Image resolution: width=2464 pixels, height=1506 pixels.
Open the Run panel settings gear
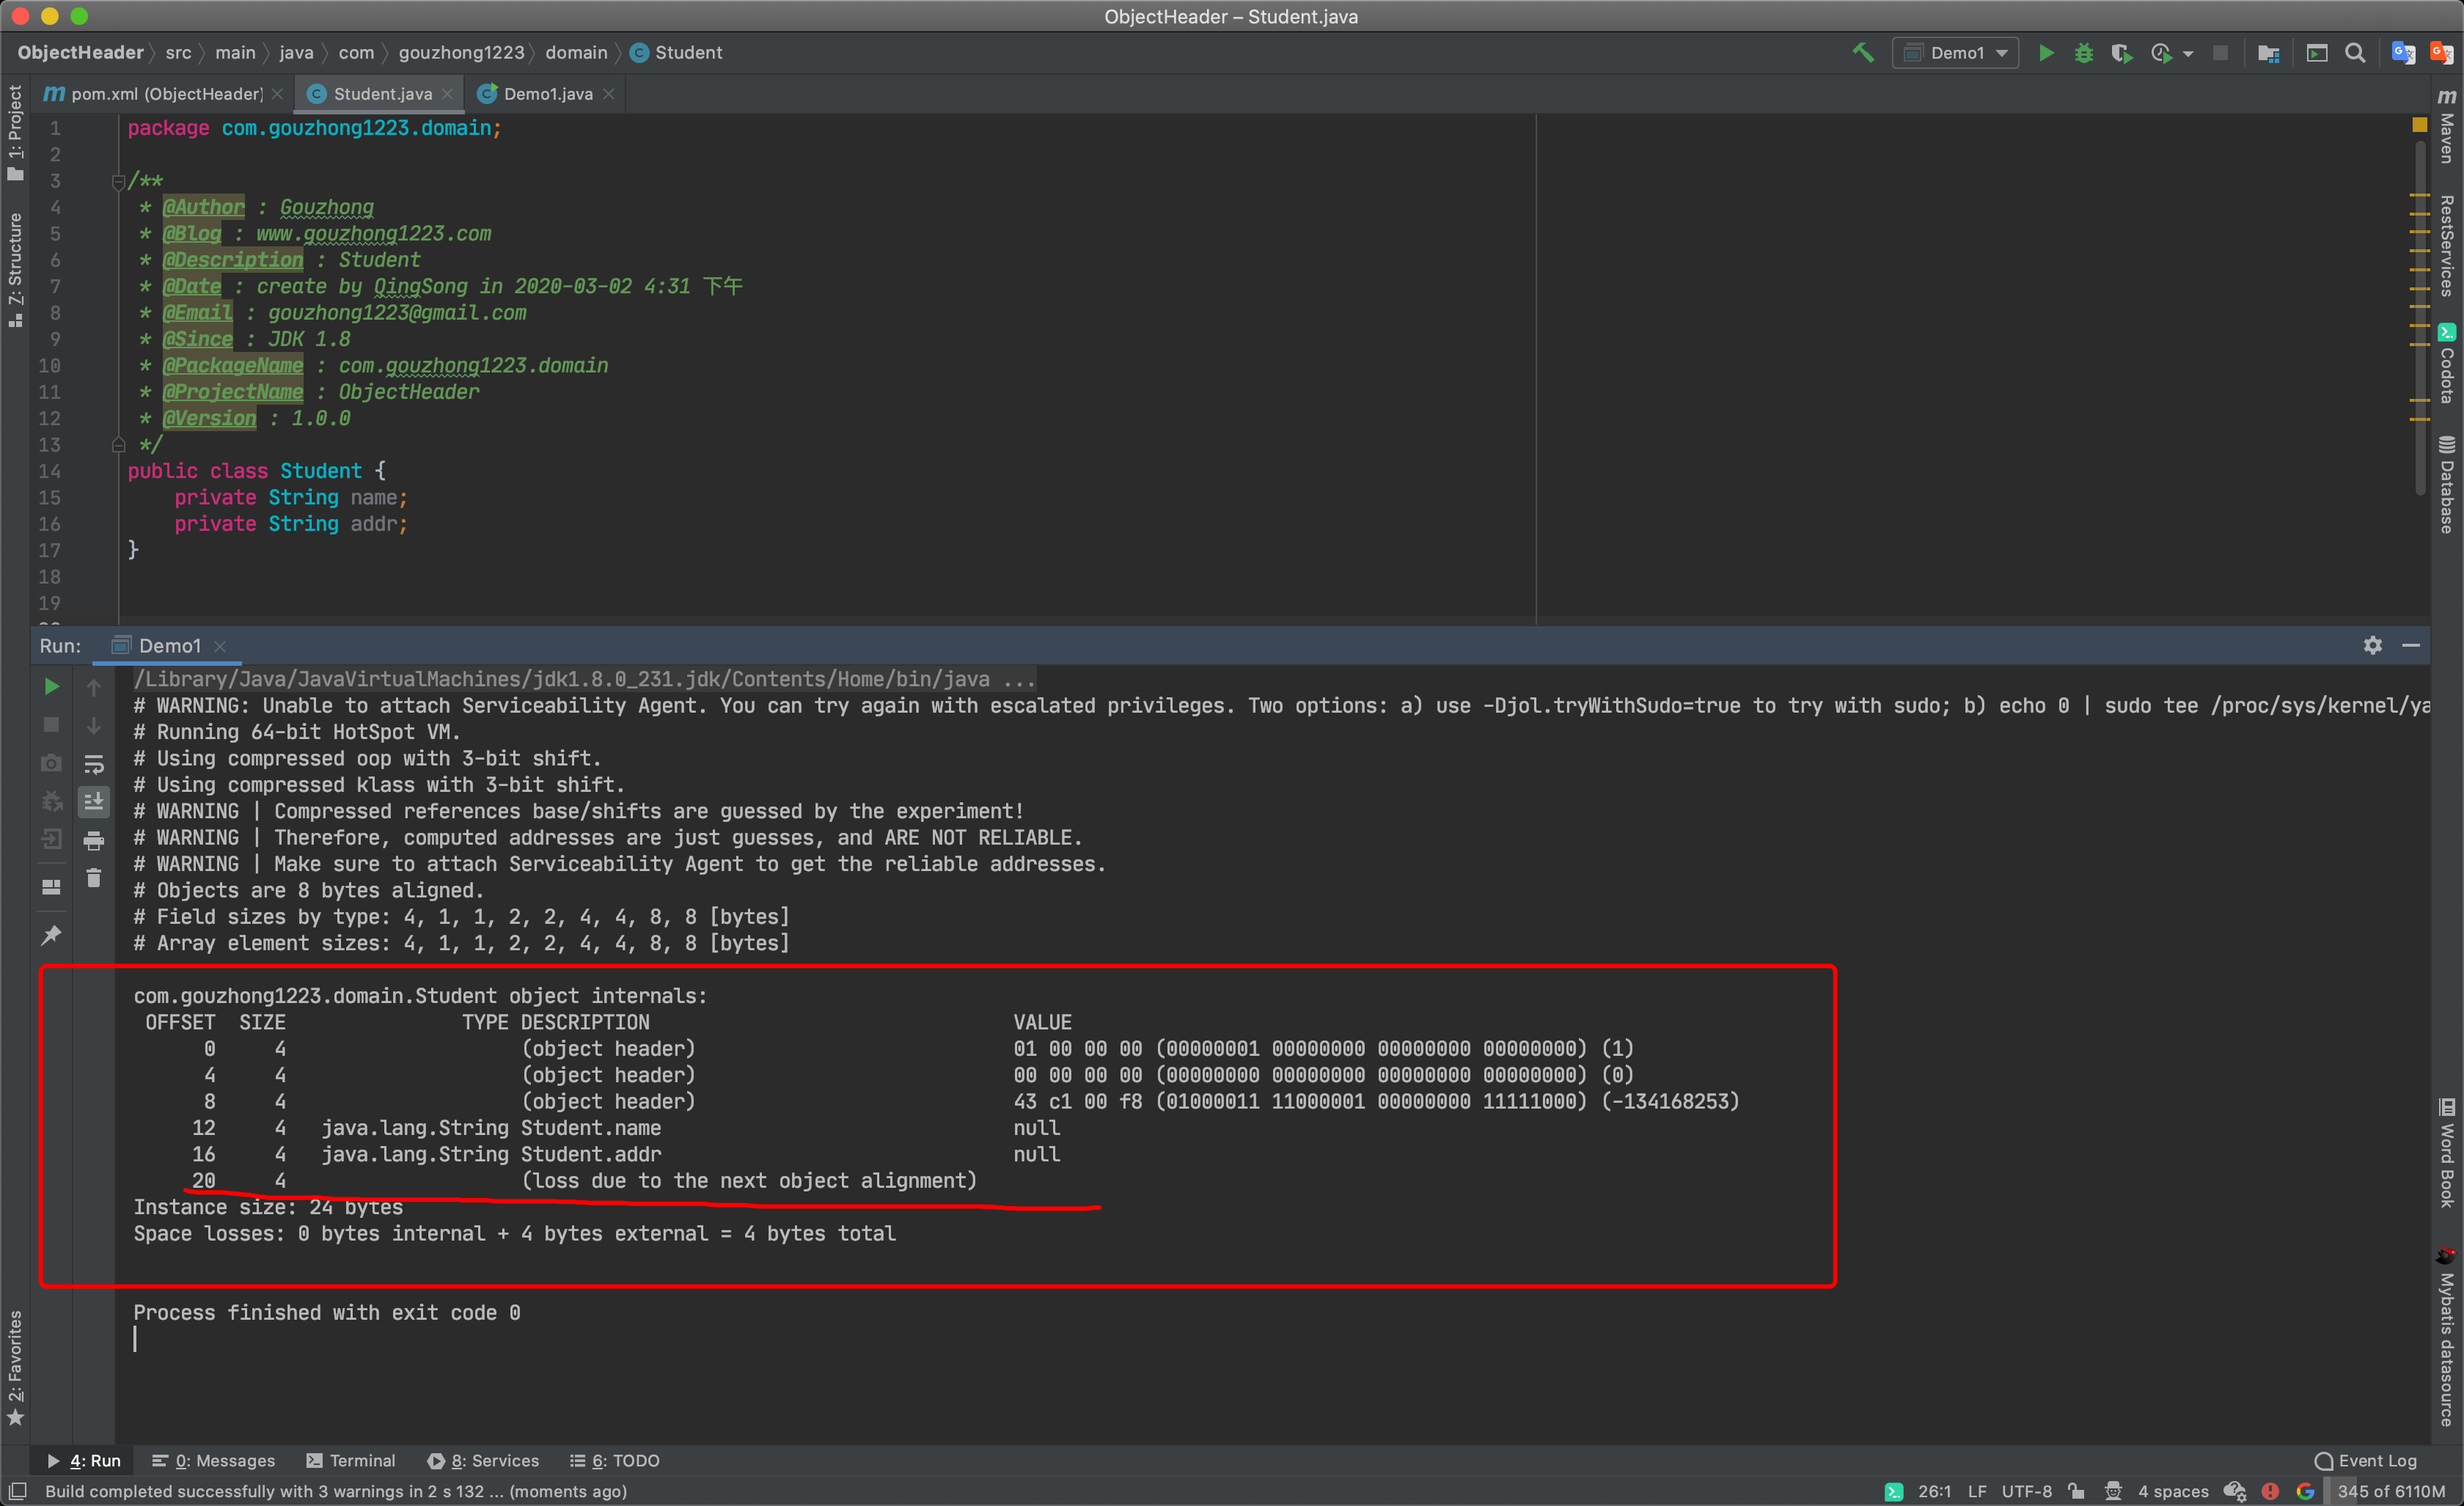tap(2372, 645)
